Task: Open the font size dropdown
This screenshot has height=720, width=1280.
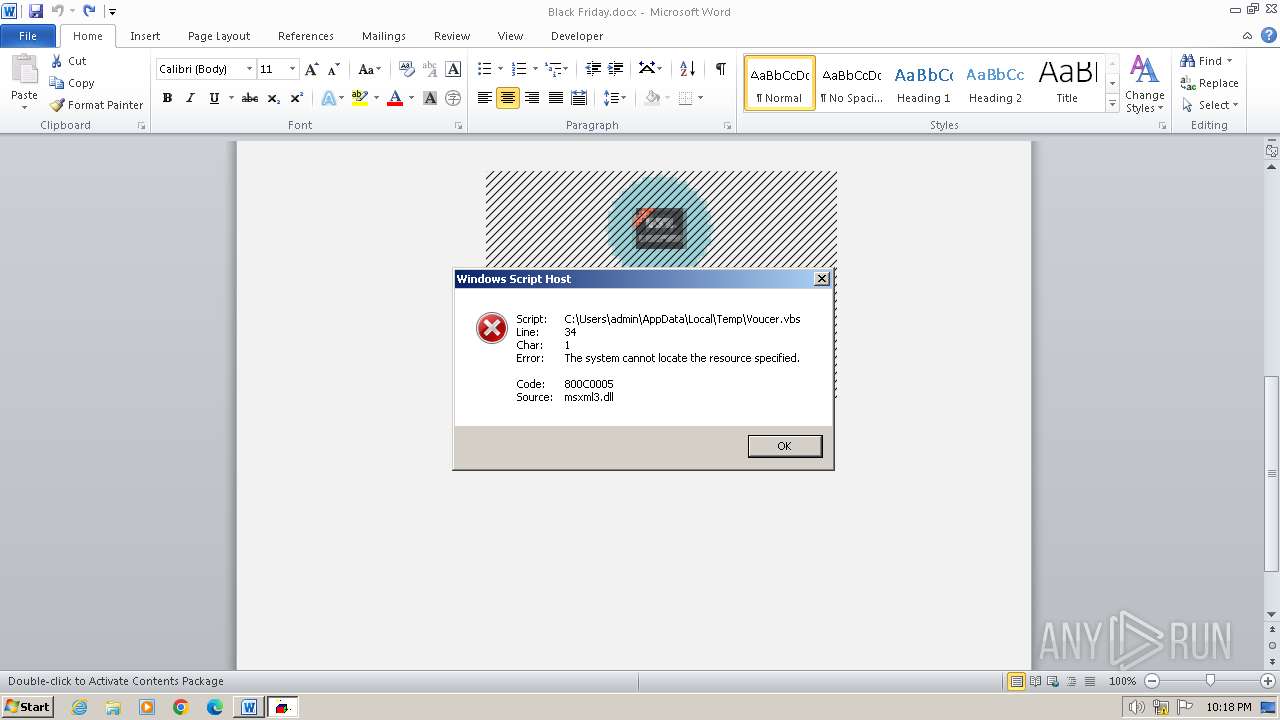Action: [x=292, y=69]
